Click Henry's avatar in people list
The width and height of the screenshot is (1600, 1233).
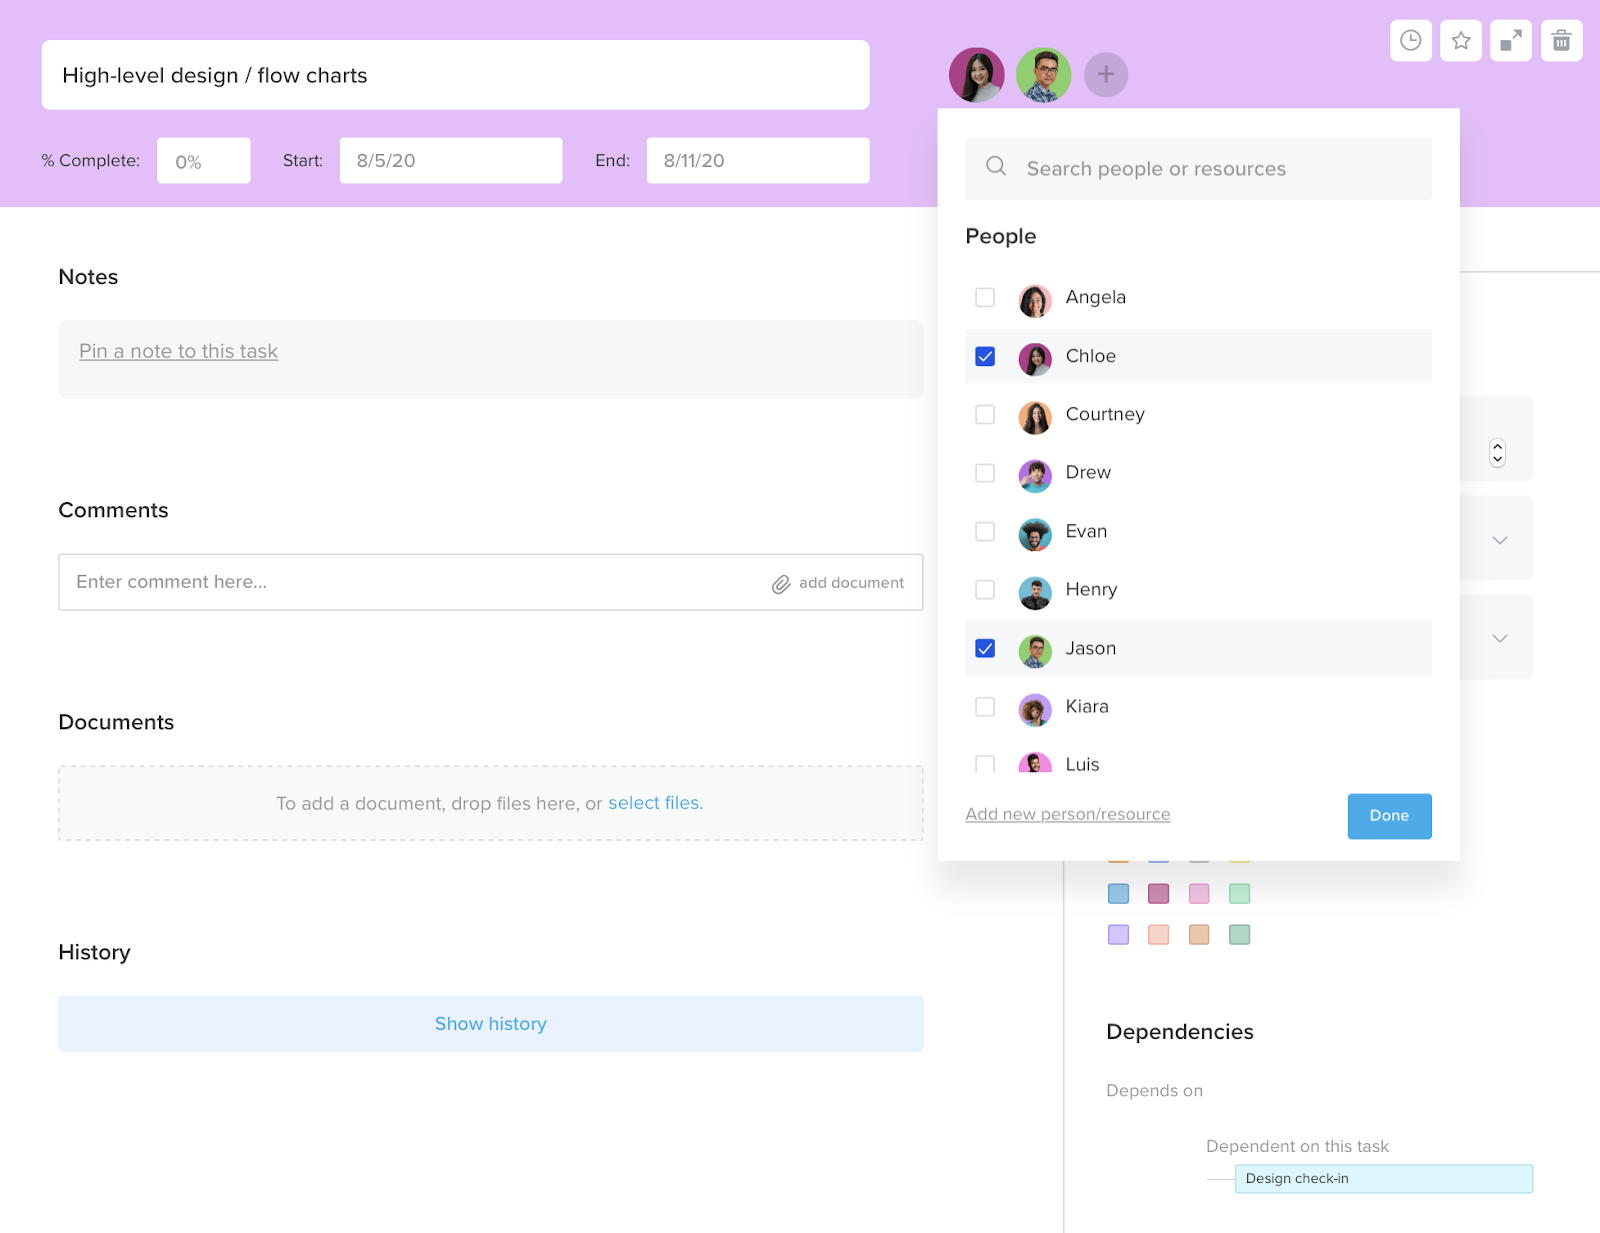pos(1035,591)
